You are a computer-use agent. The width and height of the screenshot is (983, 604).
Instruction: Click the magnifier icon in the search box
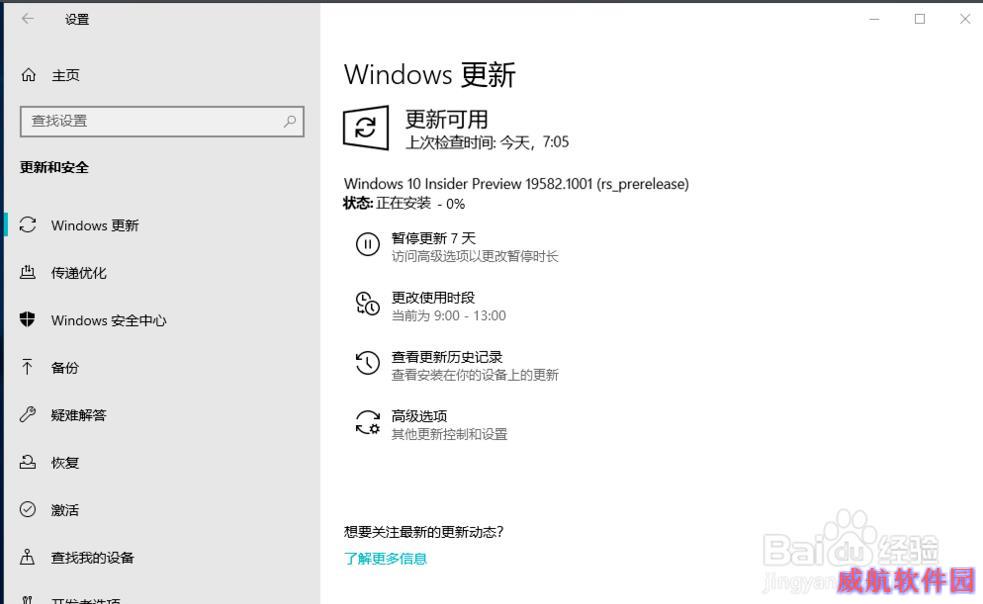pos(290,121)
